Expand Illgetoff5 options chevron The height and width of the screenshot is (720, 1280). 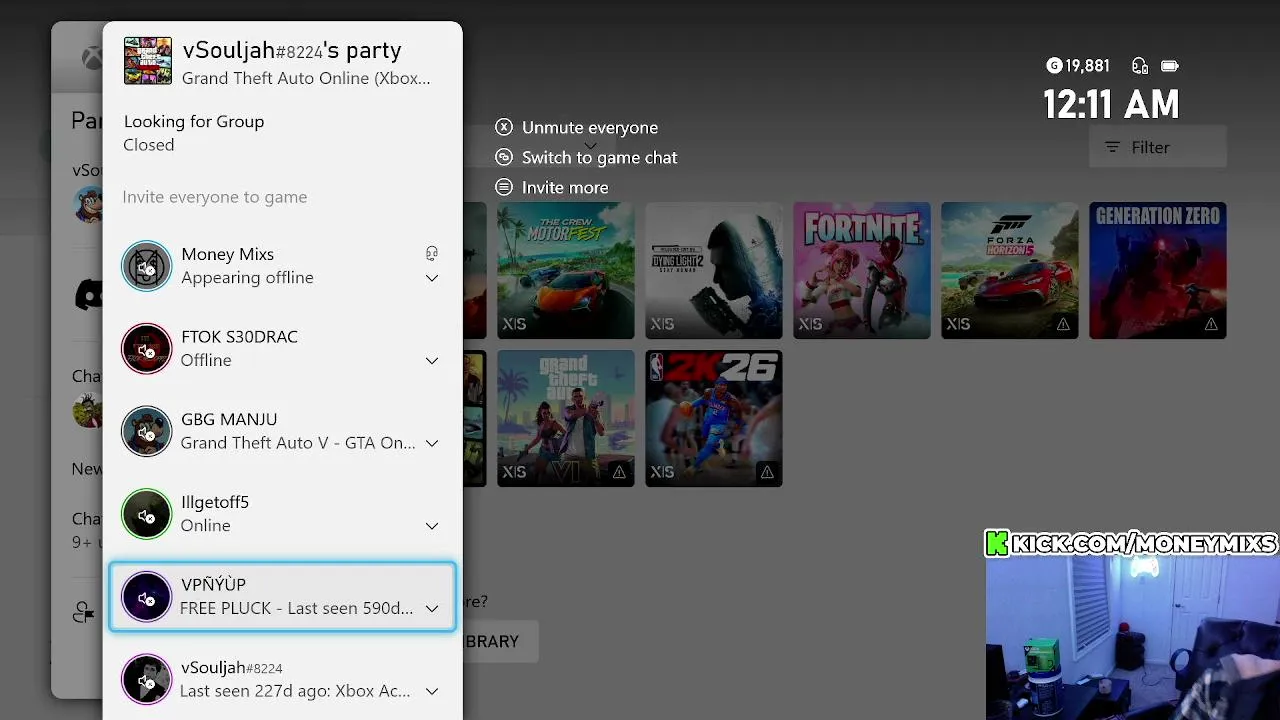click(x=432, y=526)
